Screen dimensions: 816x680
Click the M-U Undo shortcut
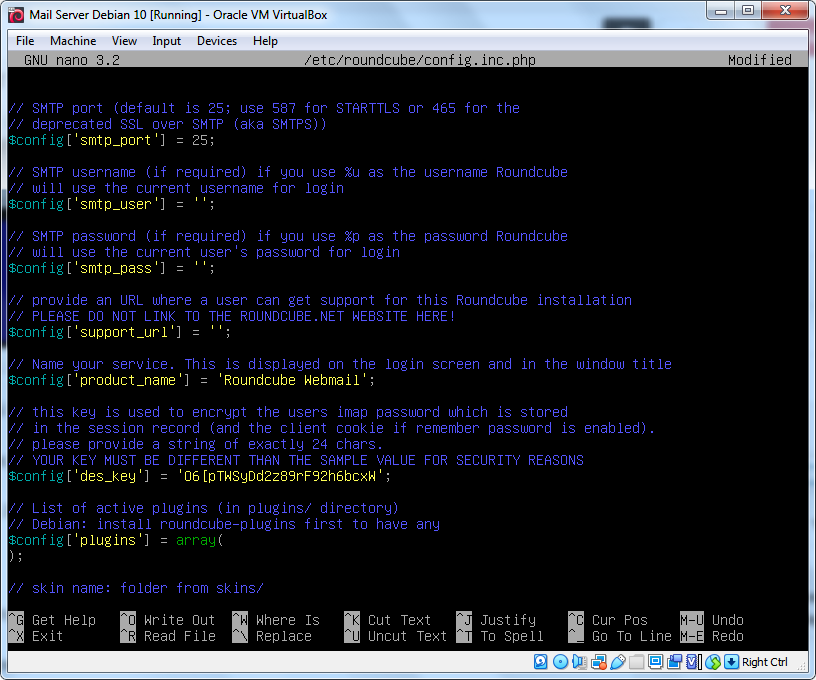[x=712, y=620]
